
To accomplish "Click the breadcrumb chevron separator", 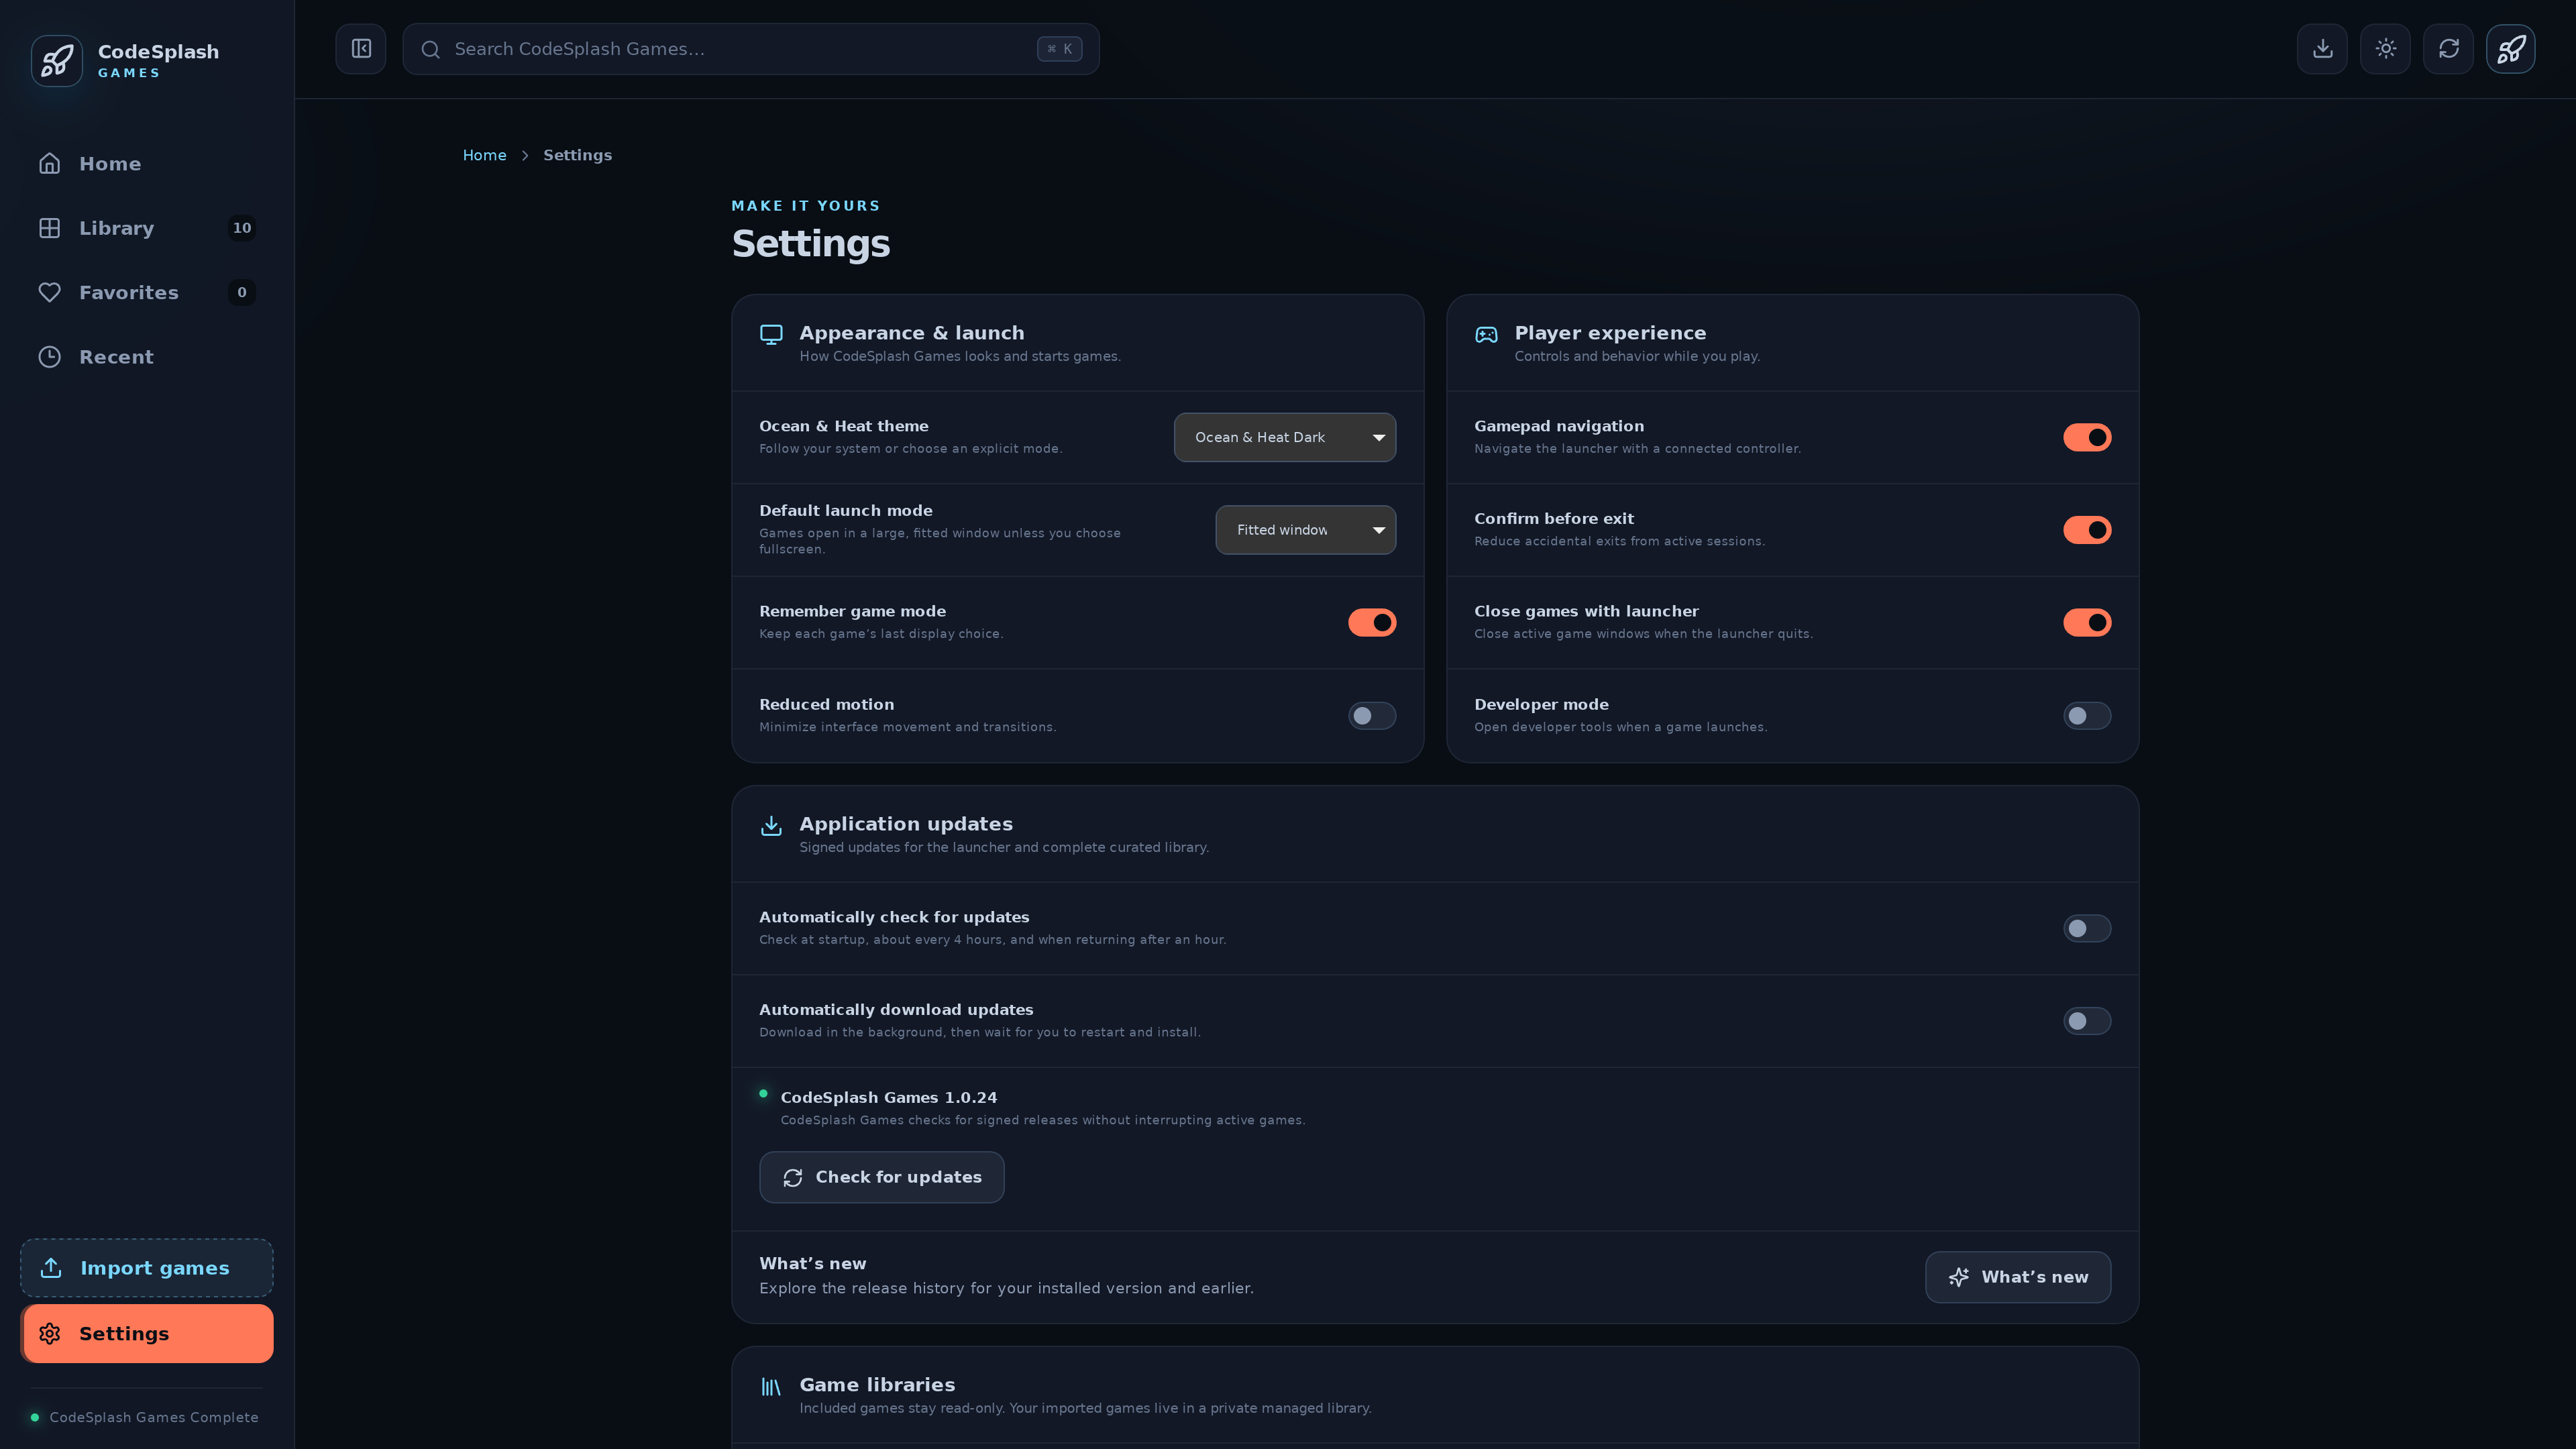I will (x=525, y=156).
